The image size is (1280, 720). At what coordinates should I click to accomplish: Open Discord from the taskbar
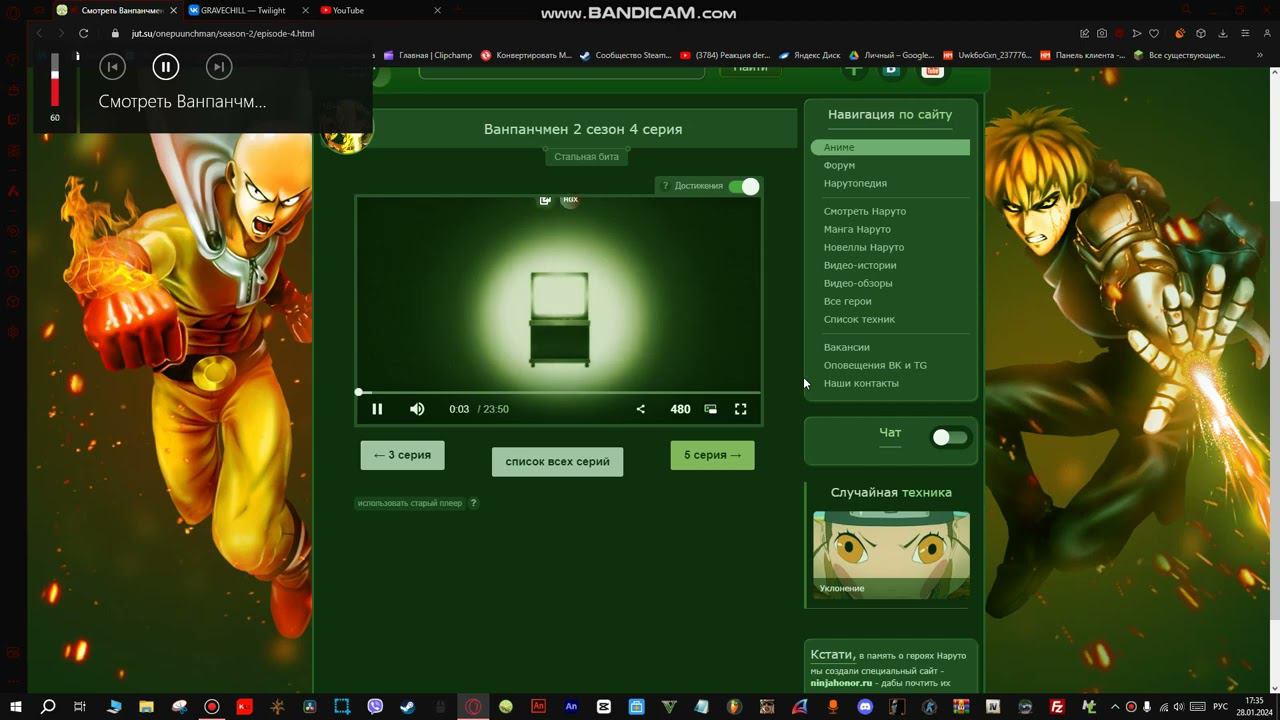pyautogui.click(x=865, y=707)
